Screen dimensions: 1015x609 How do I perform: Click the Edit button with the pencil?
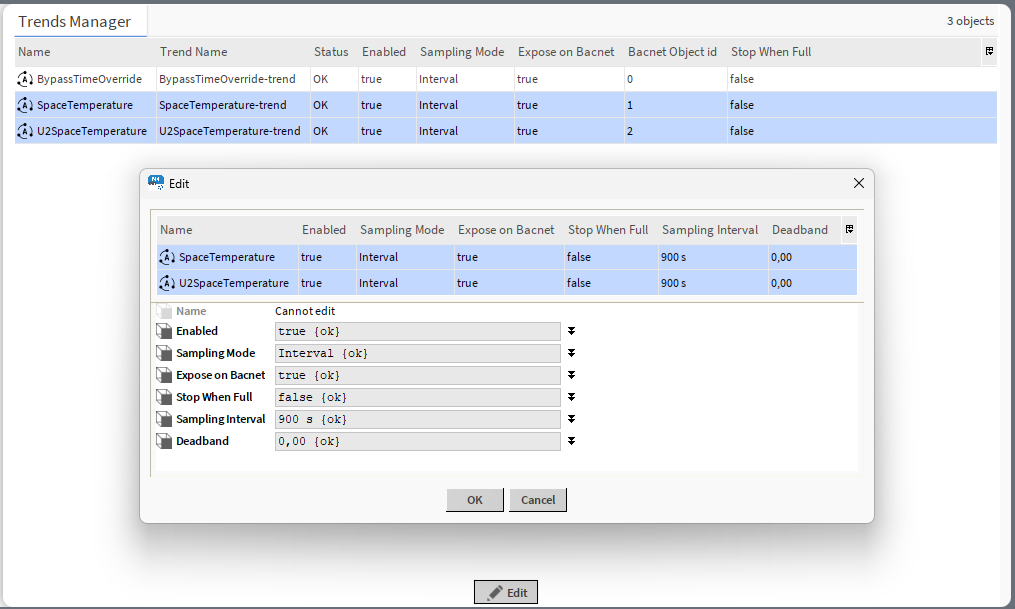506,592
